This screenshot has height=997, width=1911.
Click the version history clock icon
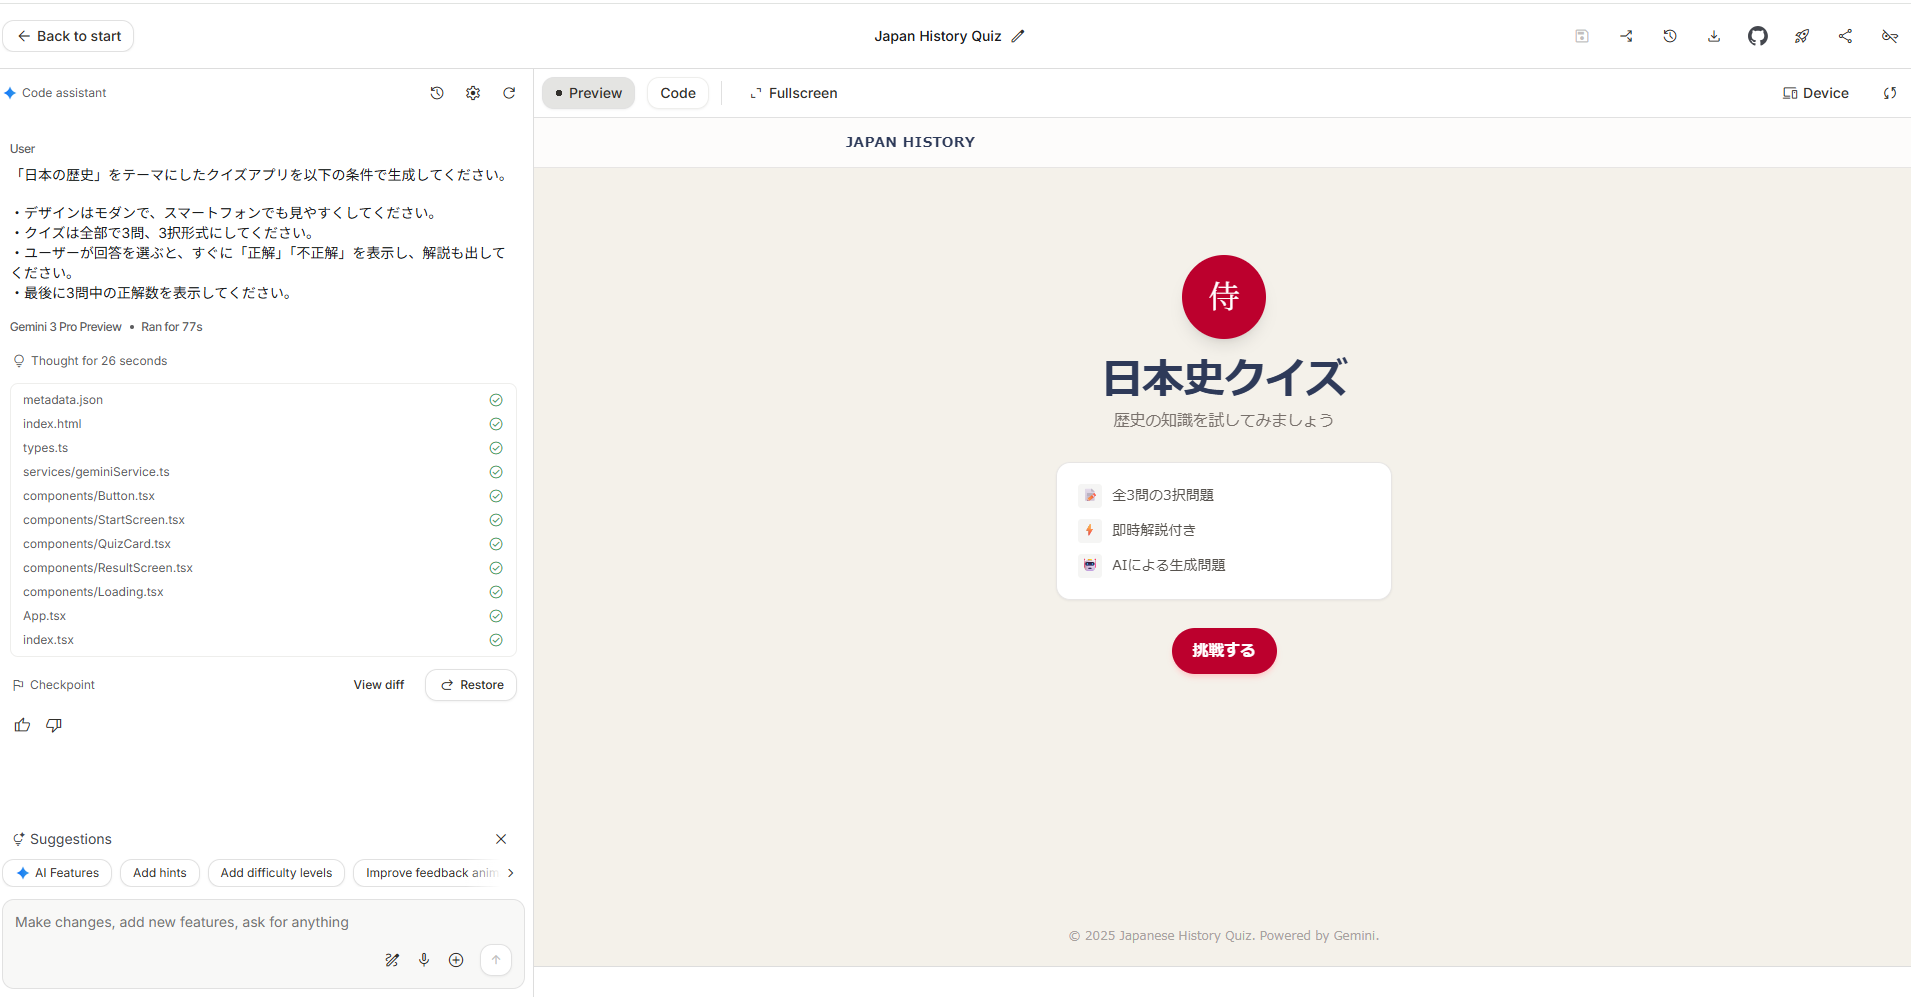1669,36
